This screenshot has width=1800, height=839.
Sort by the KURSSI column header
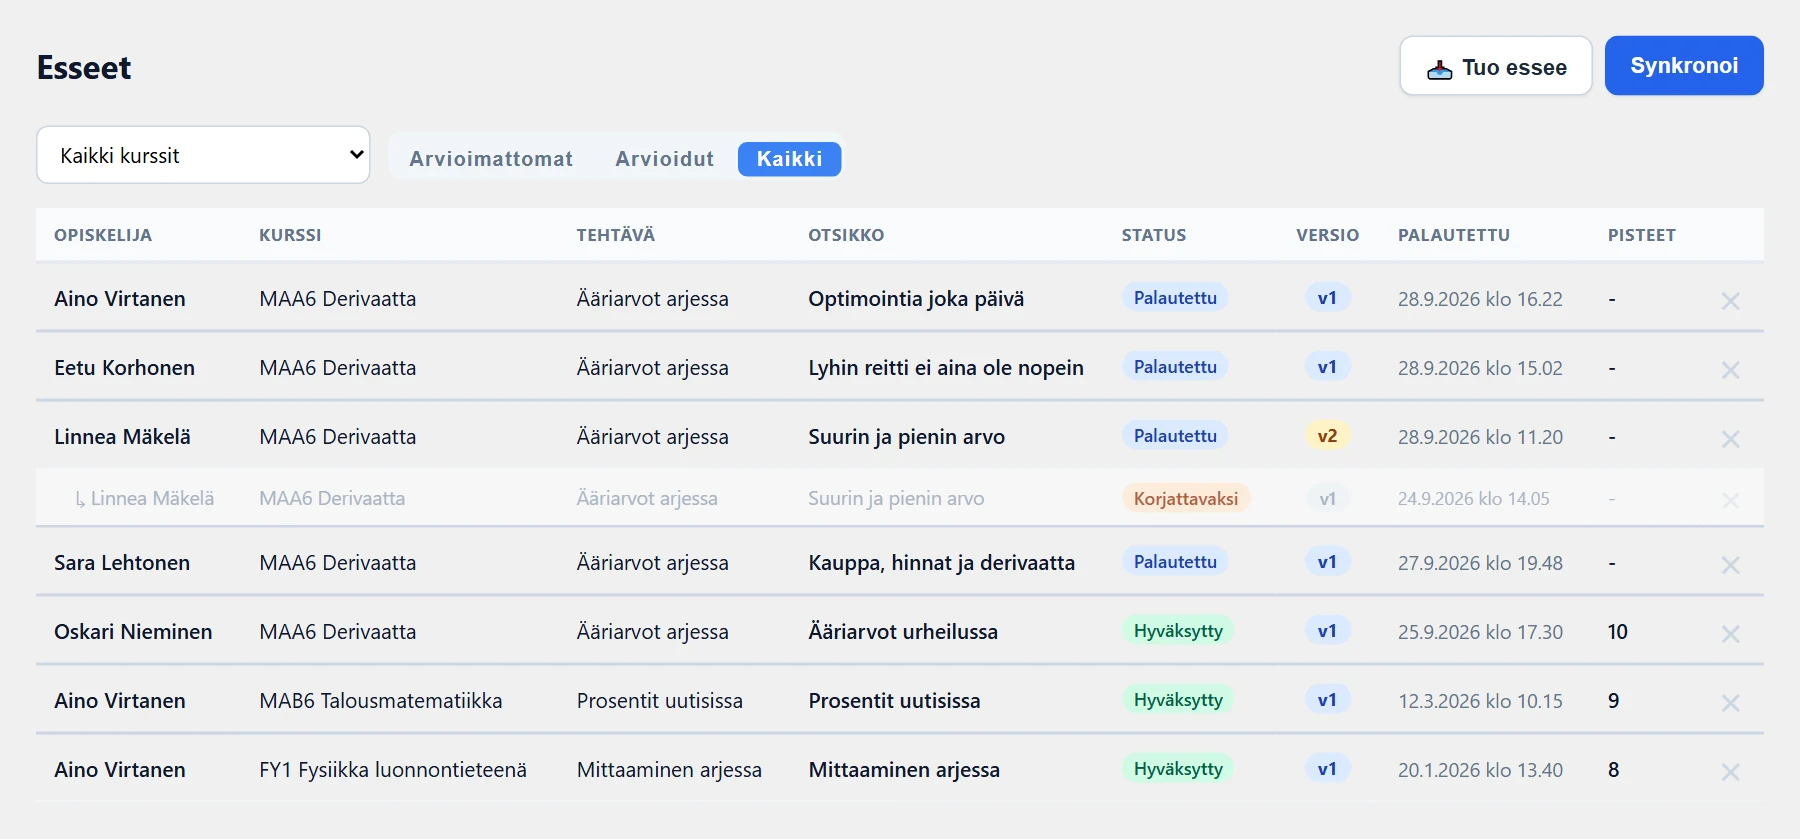click(x=290, y=235)
